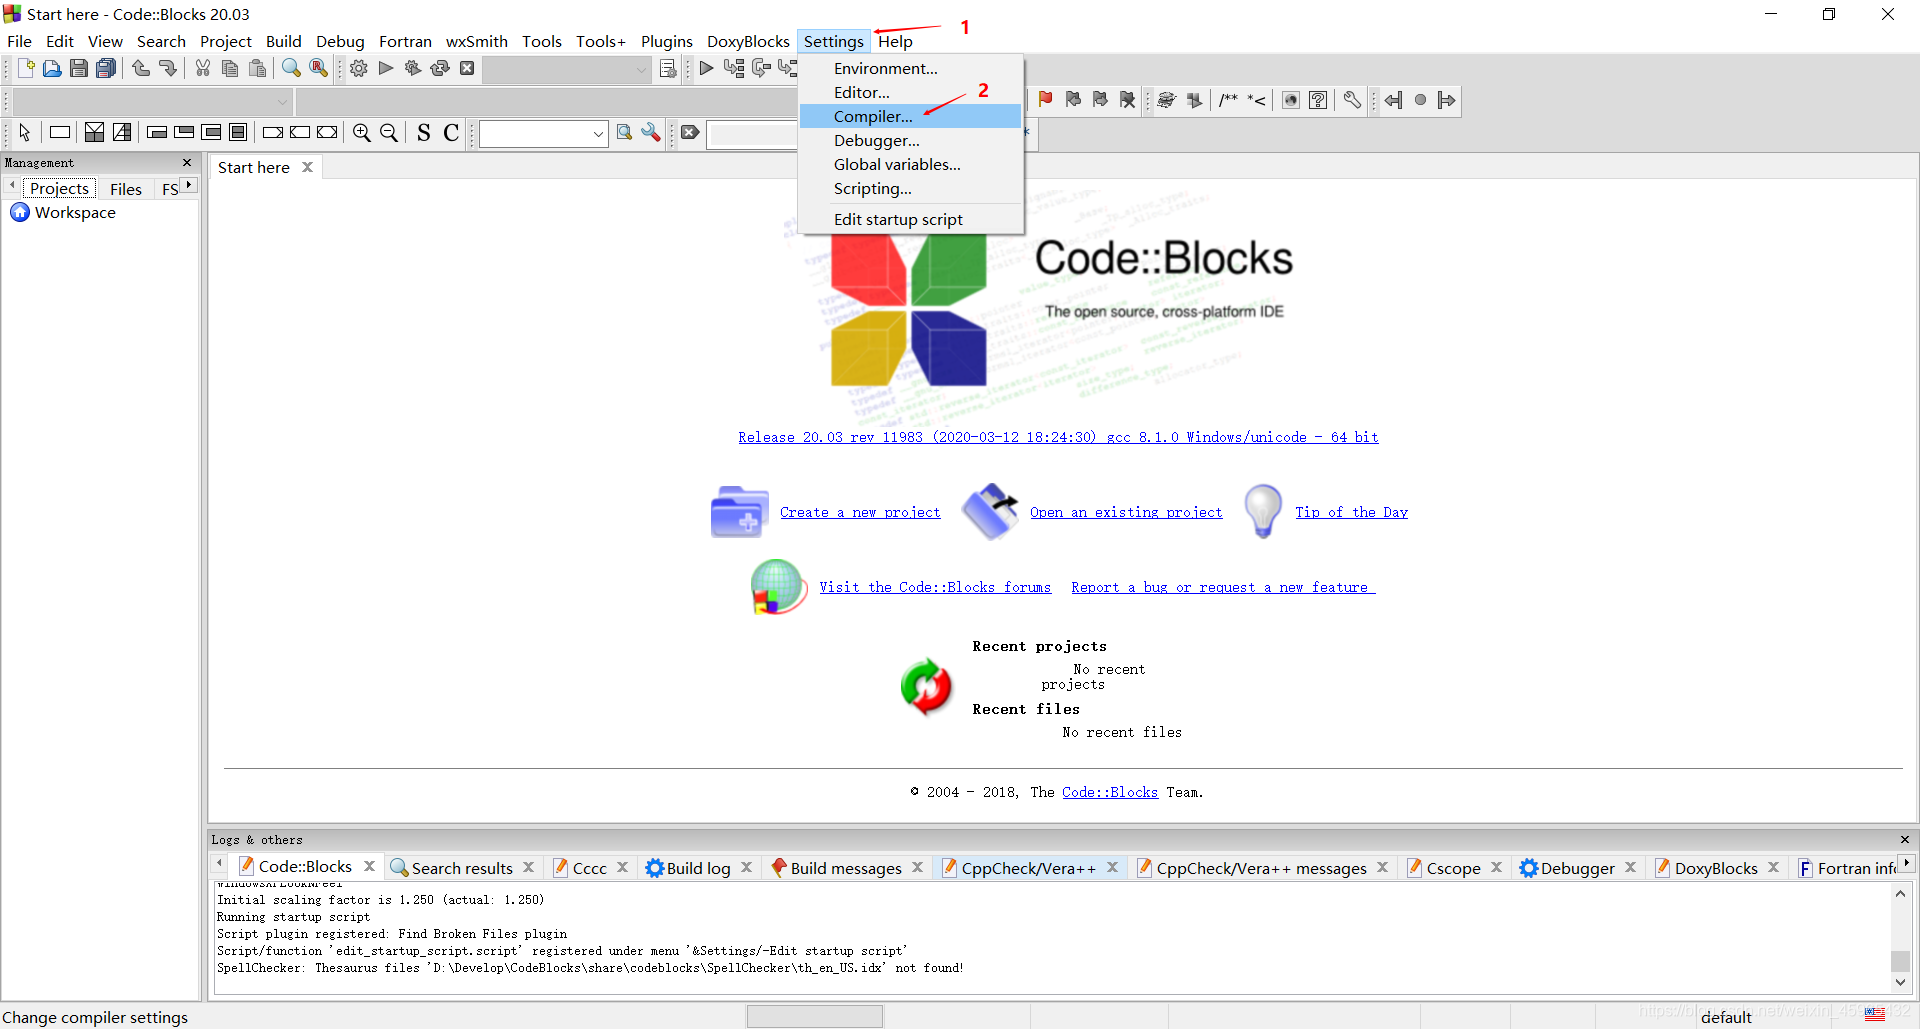1920x1029 pixels.
Task: Switch to the Build messages tab
Action: (846, 868)
